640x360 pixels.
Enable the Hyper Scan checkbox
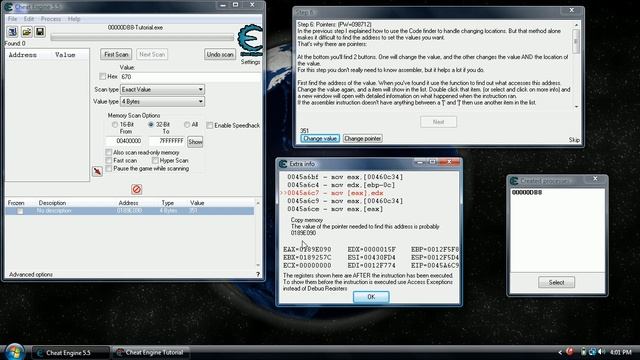(x=155, y=160)
